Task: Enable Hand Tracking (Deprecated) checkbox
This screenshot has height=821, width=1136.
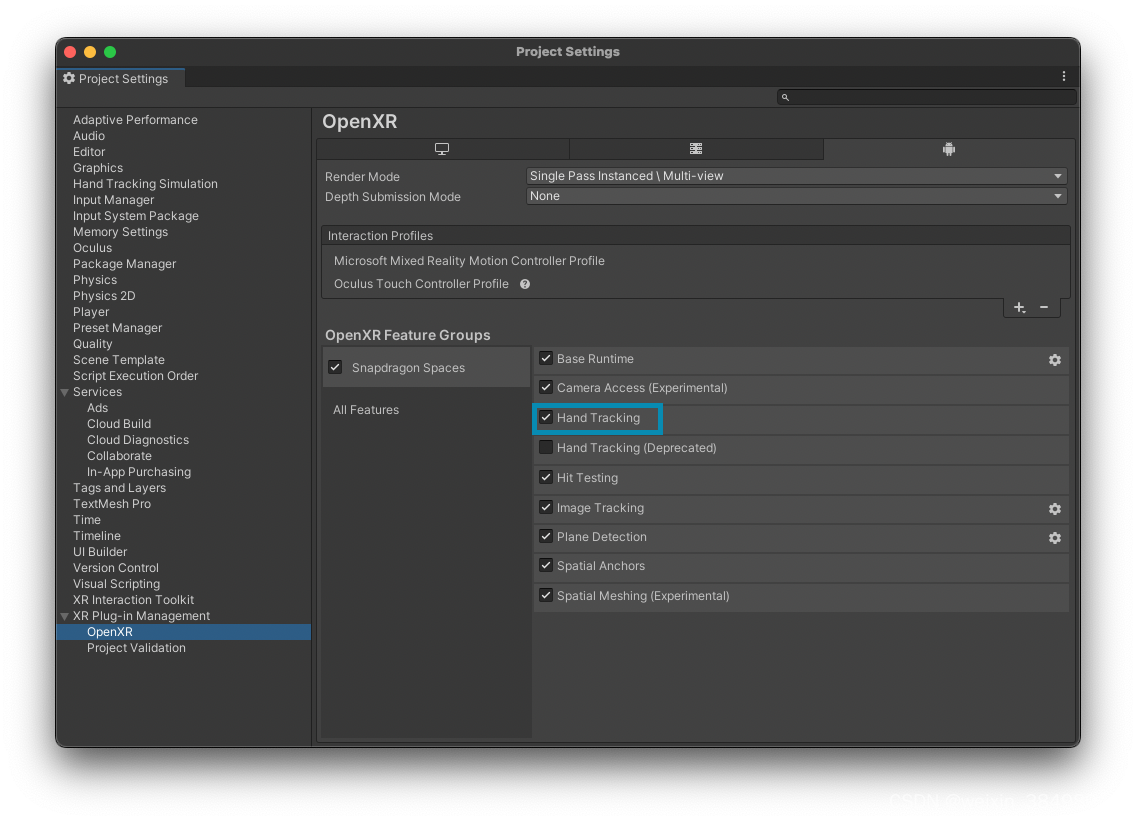Action: coord(546,448)
